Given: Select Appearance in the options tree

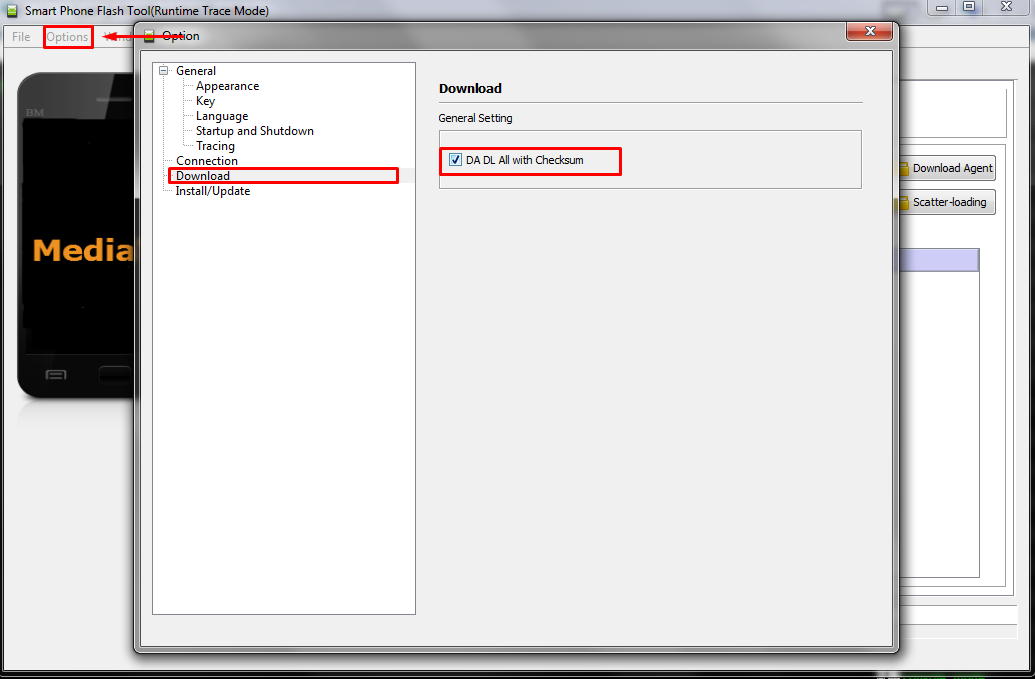Looking at the screenshot, I should point(227,86).
